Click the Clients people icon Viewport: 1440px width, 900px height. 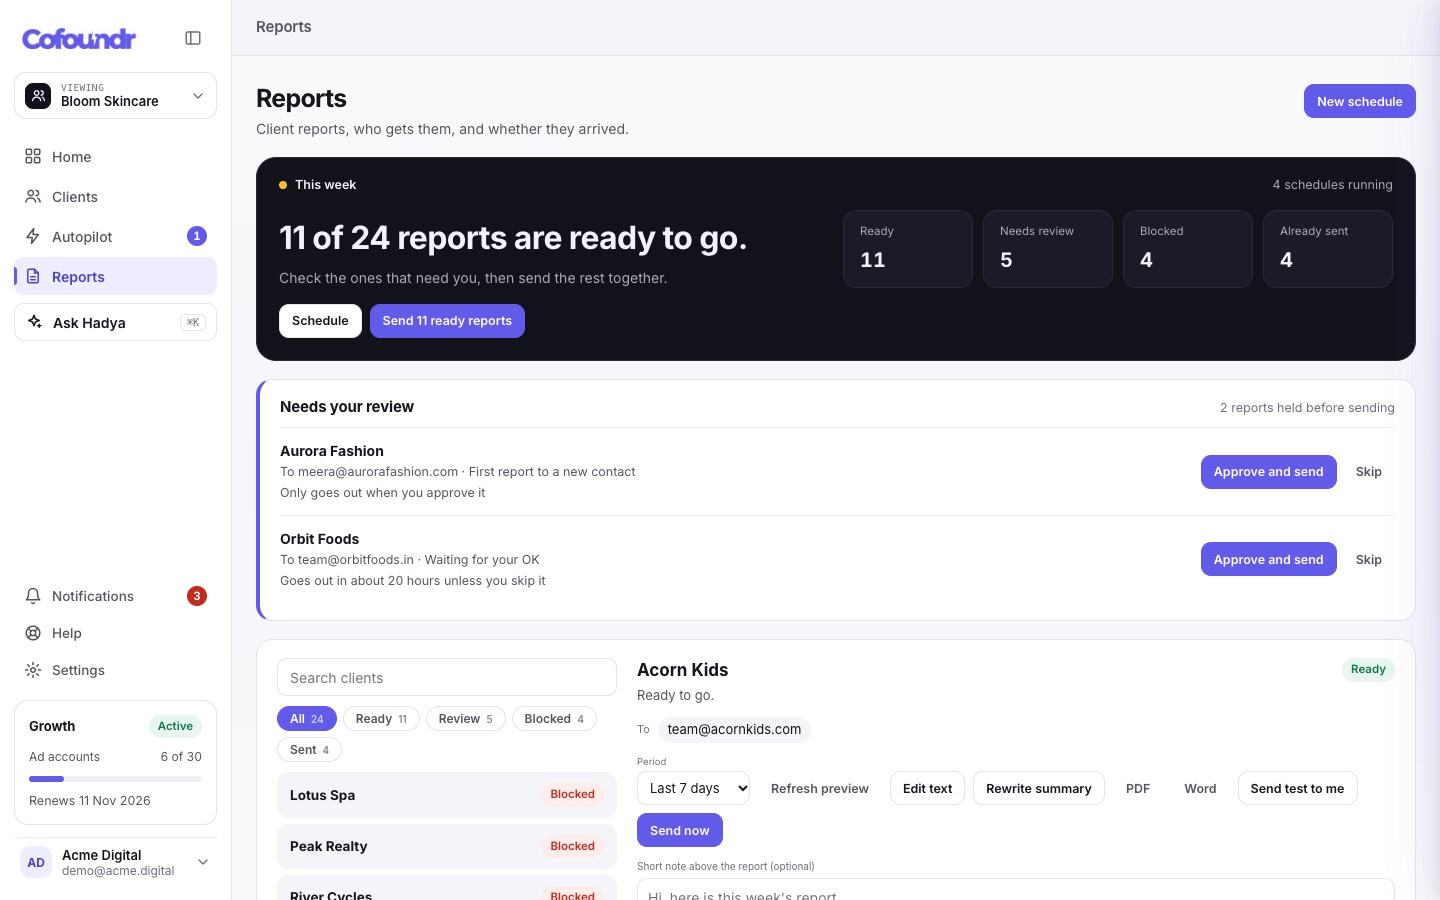tap(33, 196)
